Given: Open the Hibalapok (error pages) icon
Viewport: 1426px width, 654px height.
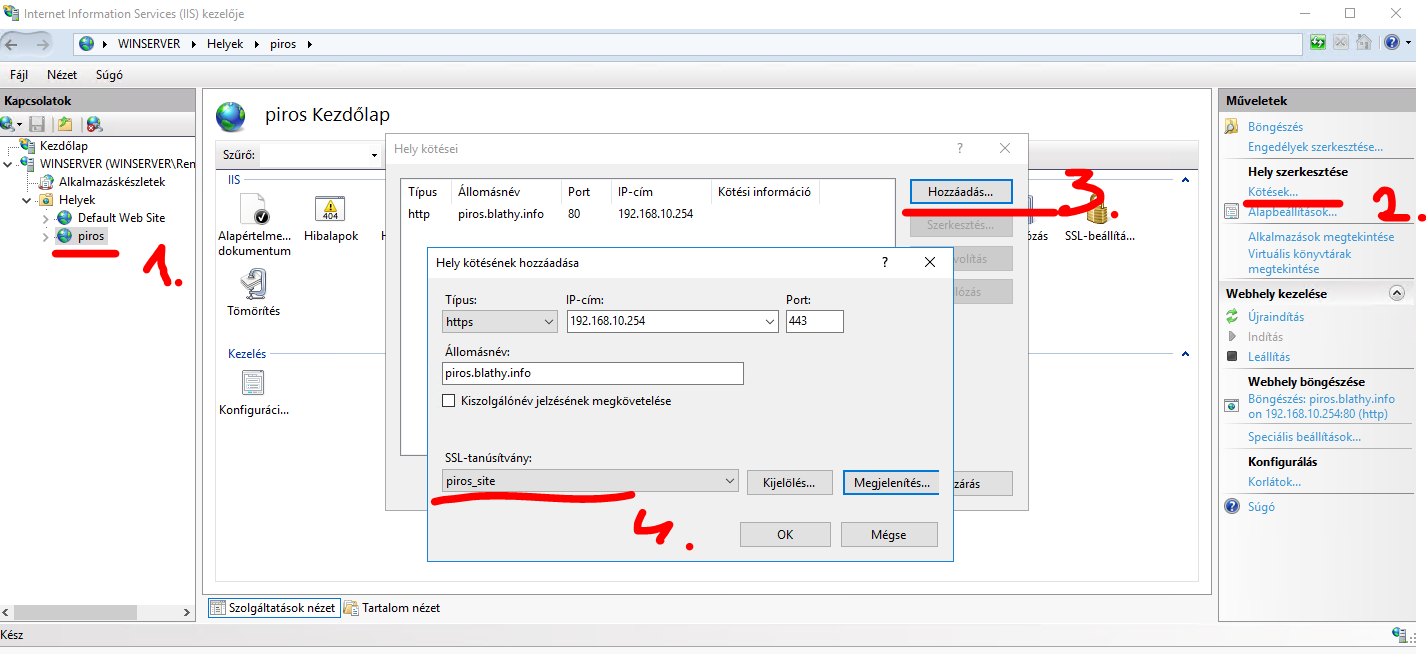Looking at the screenshot, I should (x=330, y=211).
